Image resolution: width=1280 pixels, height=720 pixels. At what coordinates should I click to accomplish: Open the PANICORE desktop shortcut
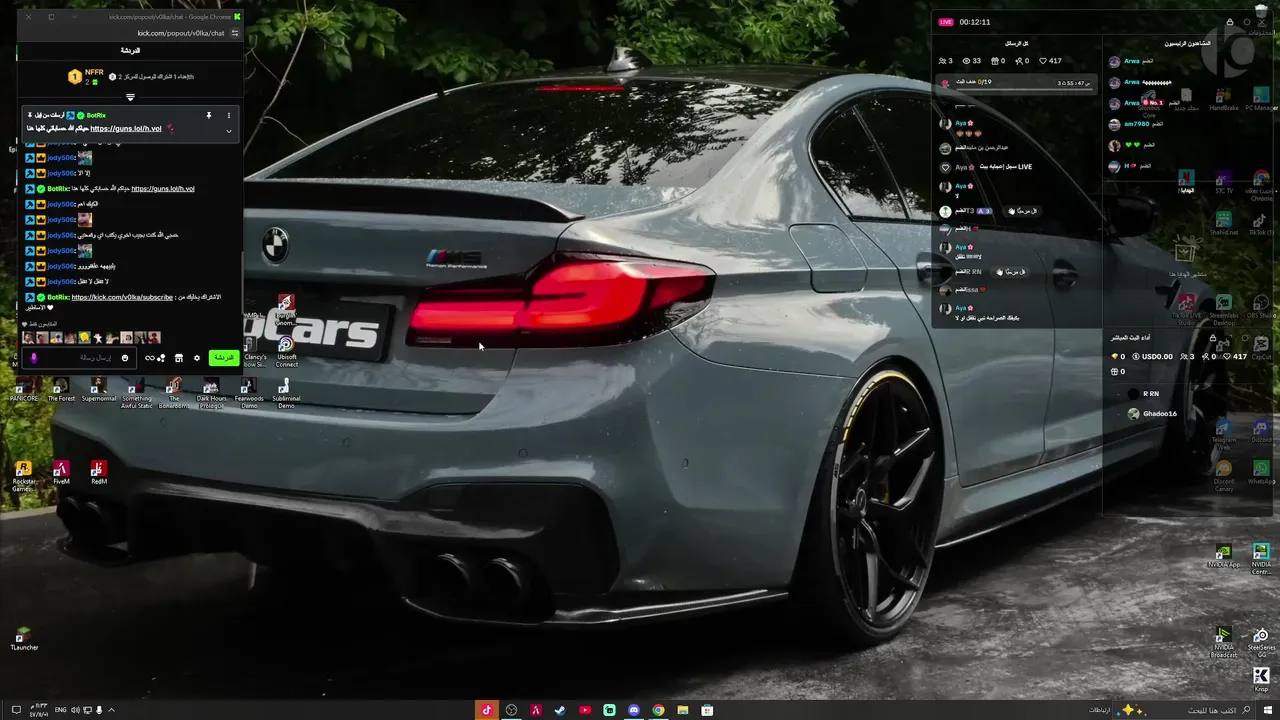click(x=24, y=391)
